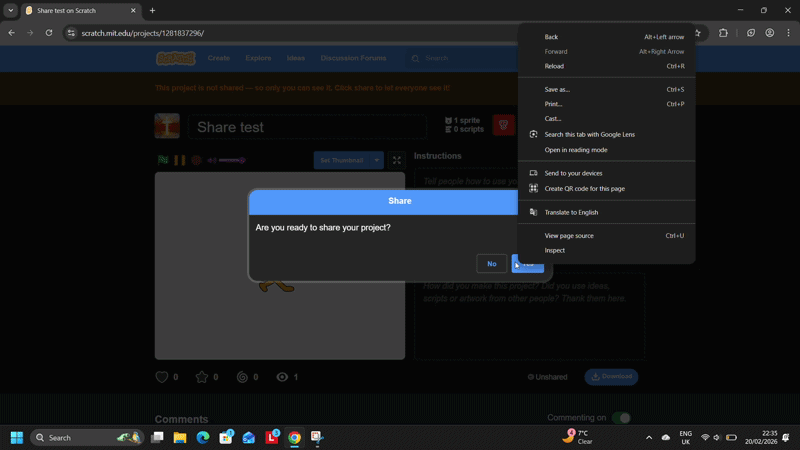Image resolution: width=800 pixels, height=450 pixels.
Task: Click the remix spiral icon
Action: point(242,377)
